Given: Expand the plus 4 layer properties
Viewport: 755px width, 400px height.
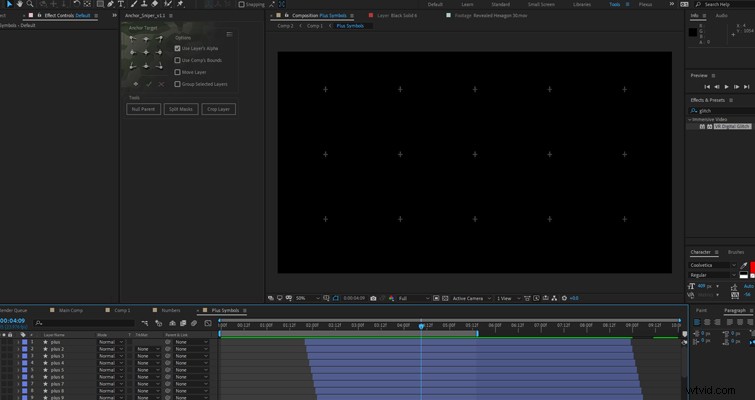Looking at the screenshot, I should click(18, 363).
